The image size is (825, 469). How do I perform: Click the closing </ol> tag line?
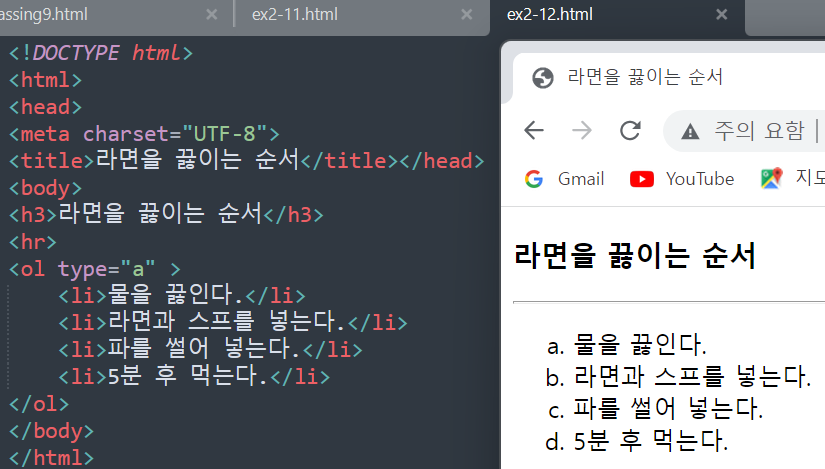coord(39,404)
